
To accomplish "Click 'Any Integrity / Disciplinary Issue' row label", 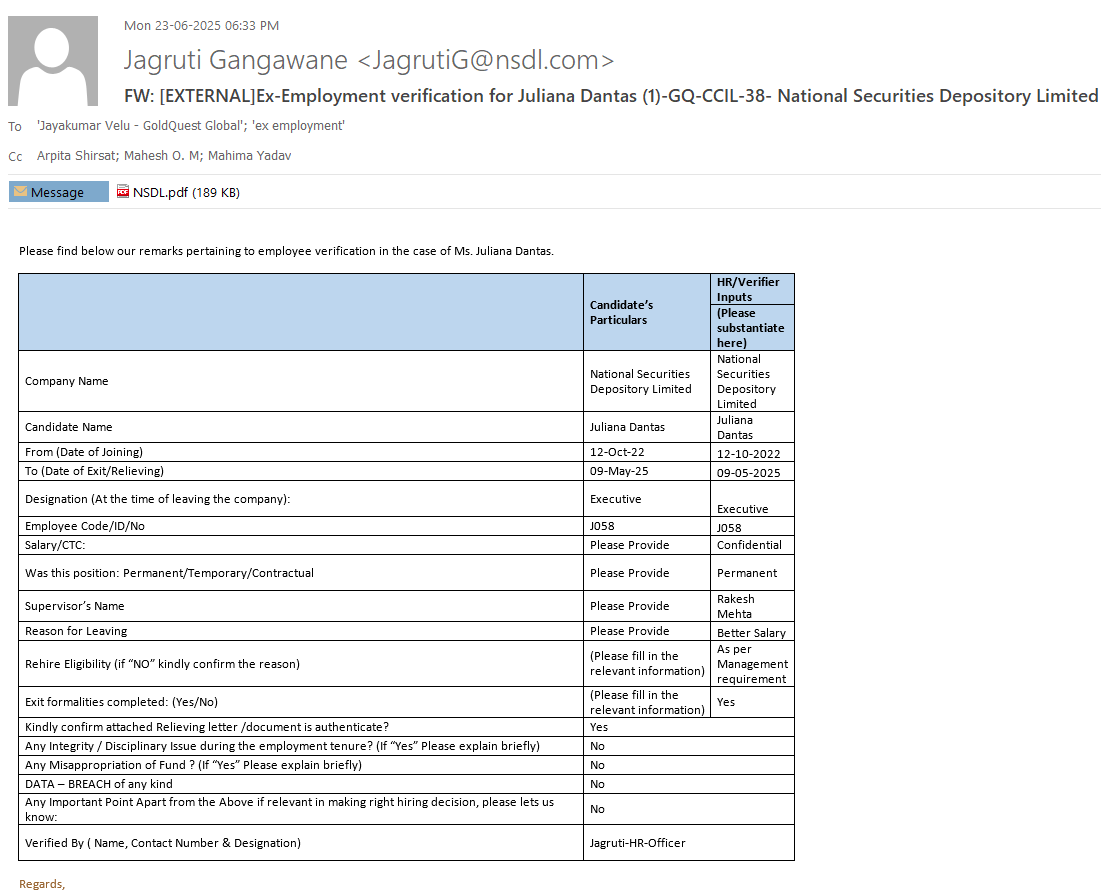I will tap(282, 746).
